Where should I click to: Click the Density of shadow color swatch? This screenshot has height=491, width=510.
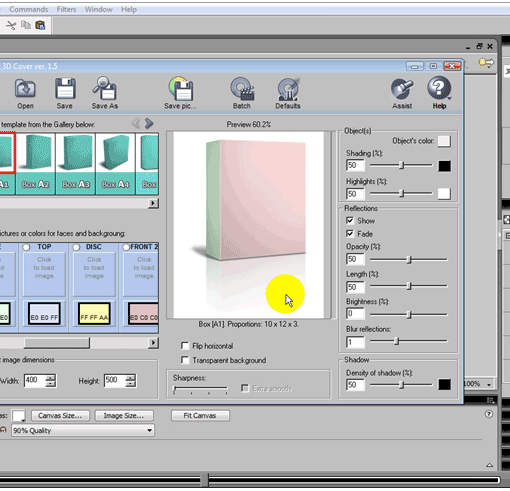click(x=444, y=384)
